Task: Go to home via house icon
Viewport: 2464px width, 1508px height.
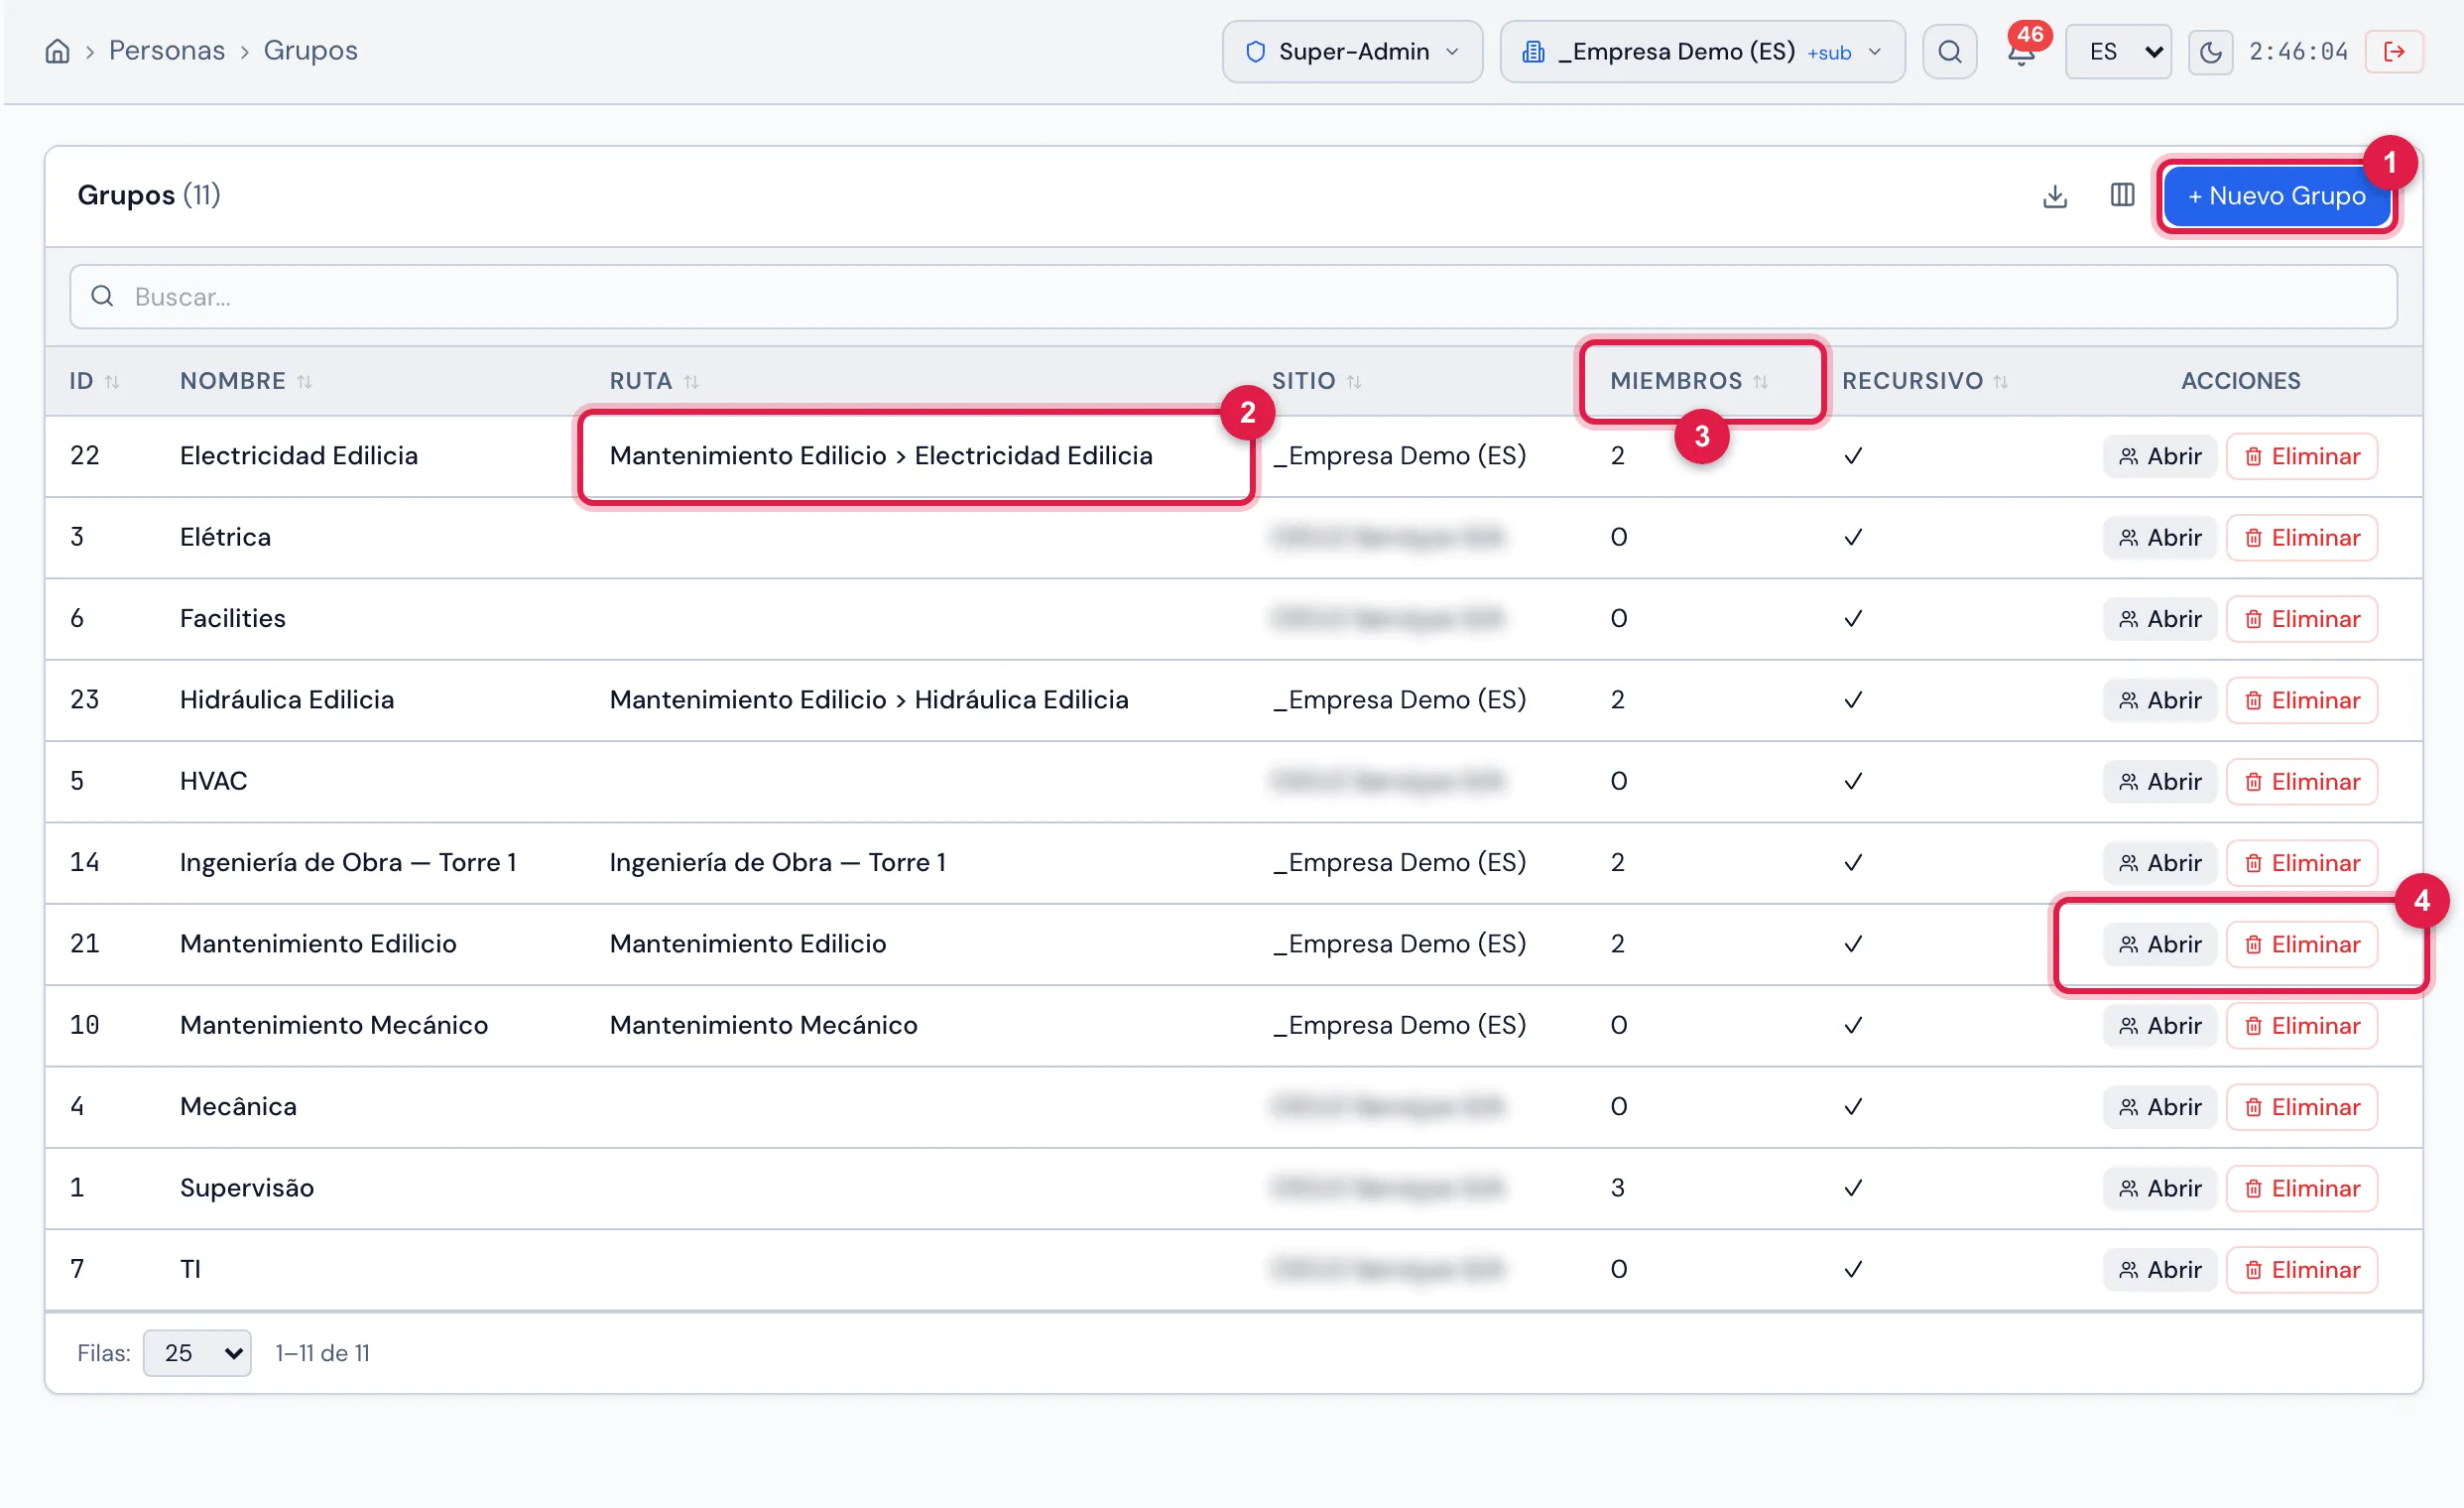Action: pyautogui.click(x=58, y=51)
